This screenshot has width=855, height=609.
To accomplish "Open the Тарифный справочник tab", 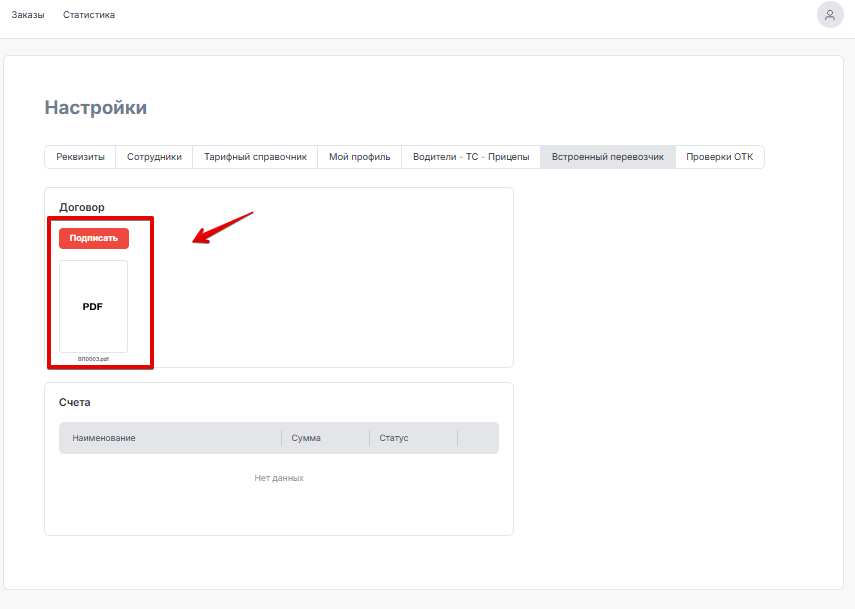I will click(x=255, y=157).
